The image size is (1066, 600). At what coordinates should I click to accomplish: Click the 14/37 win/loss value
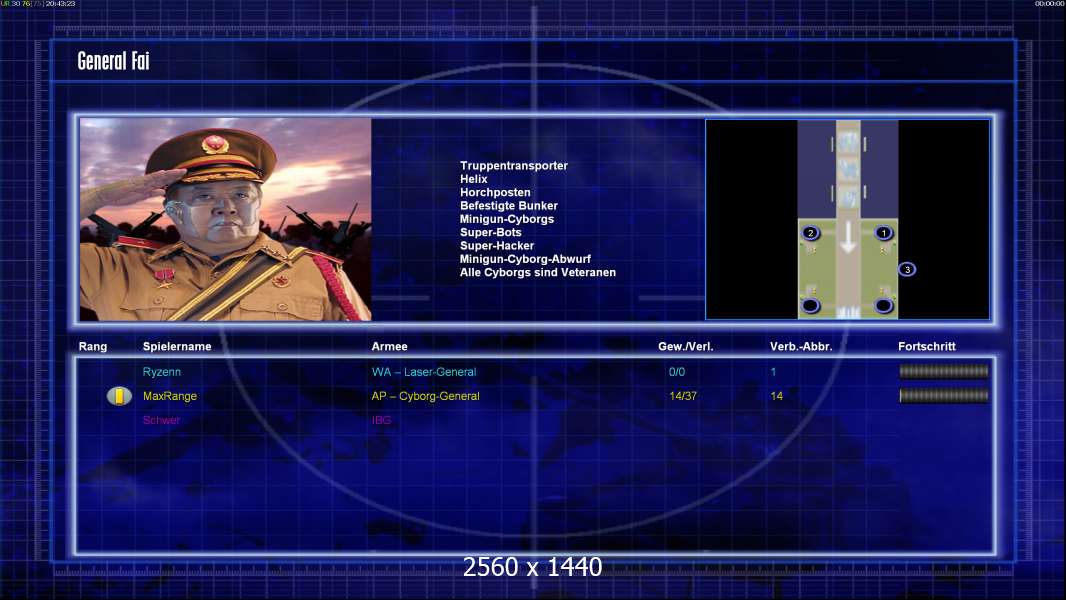coord(683,396)
